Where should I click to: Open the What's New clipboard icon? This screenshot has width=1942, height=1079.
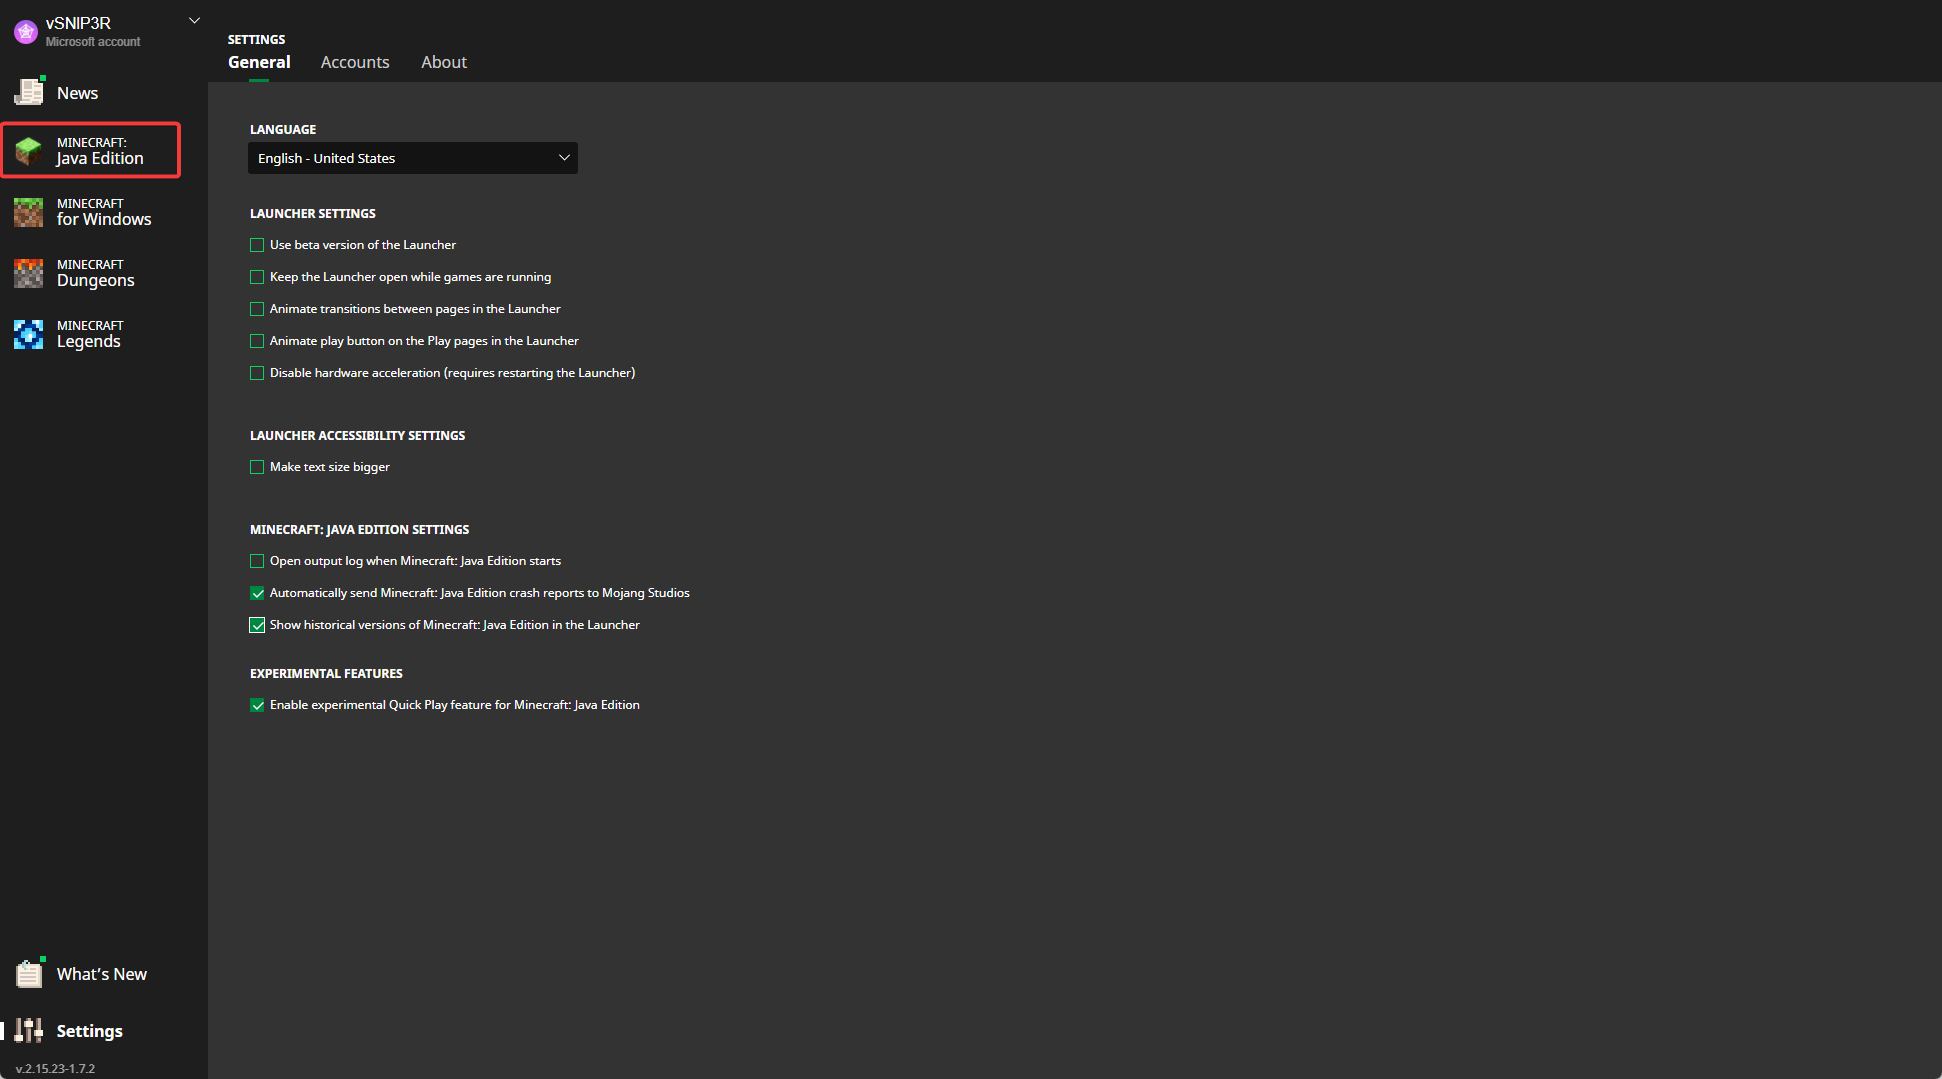[29, 973]
